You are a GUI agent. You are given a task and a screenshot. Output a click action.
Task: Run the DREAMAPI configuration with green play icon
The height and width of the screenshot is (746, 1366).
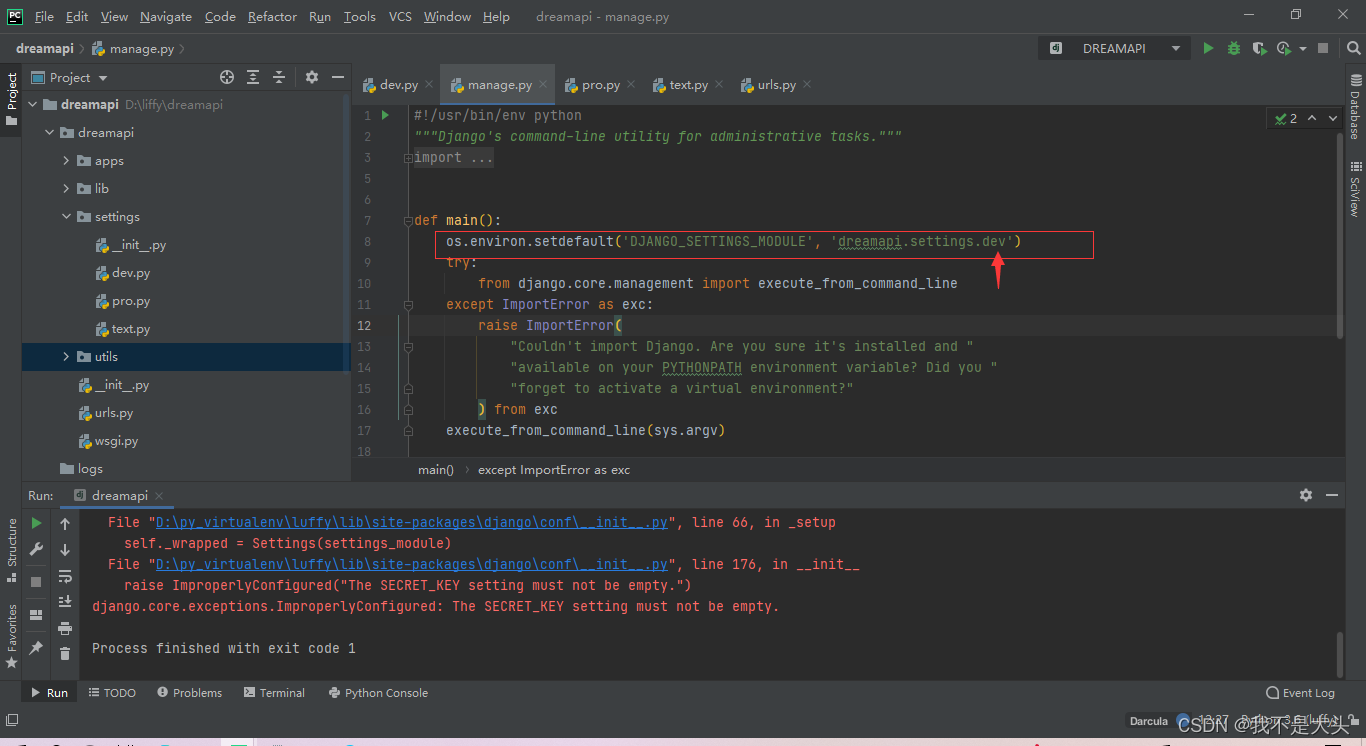pos(1208,47)
